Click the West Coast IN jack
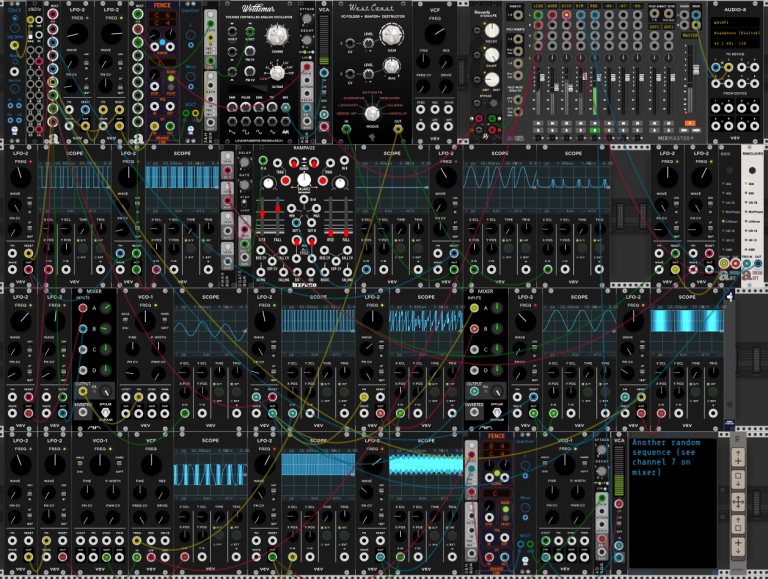Screen dimensions: 768x579 tap(346, 129)
